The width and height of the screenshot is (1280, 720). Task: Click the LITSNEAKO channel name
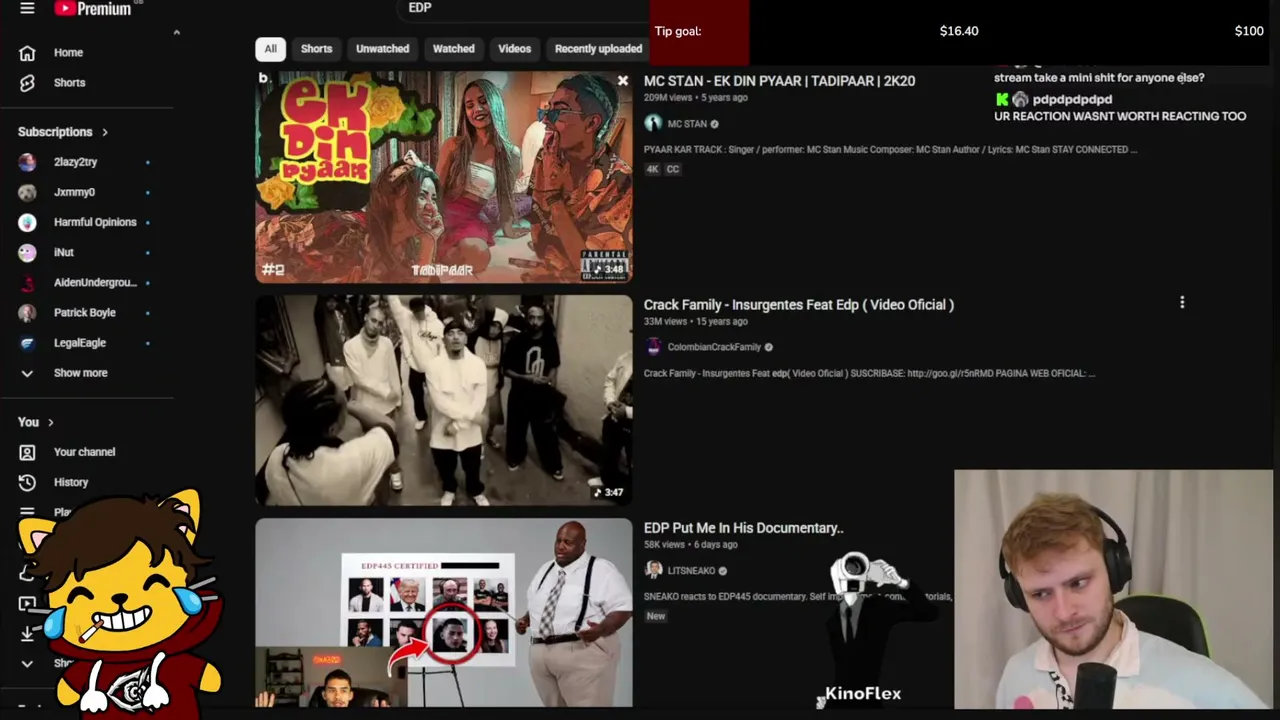[691, 571]
